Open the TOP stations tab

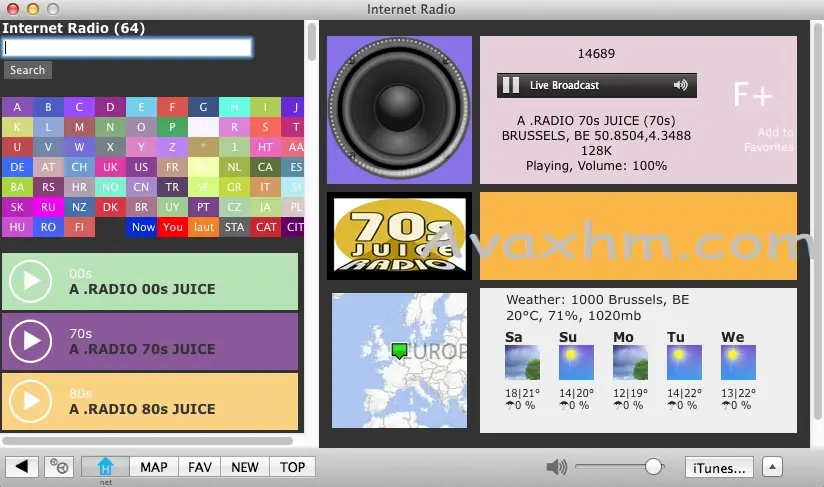pyautogui.click(x=292, y=467)
